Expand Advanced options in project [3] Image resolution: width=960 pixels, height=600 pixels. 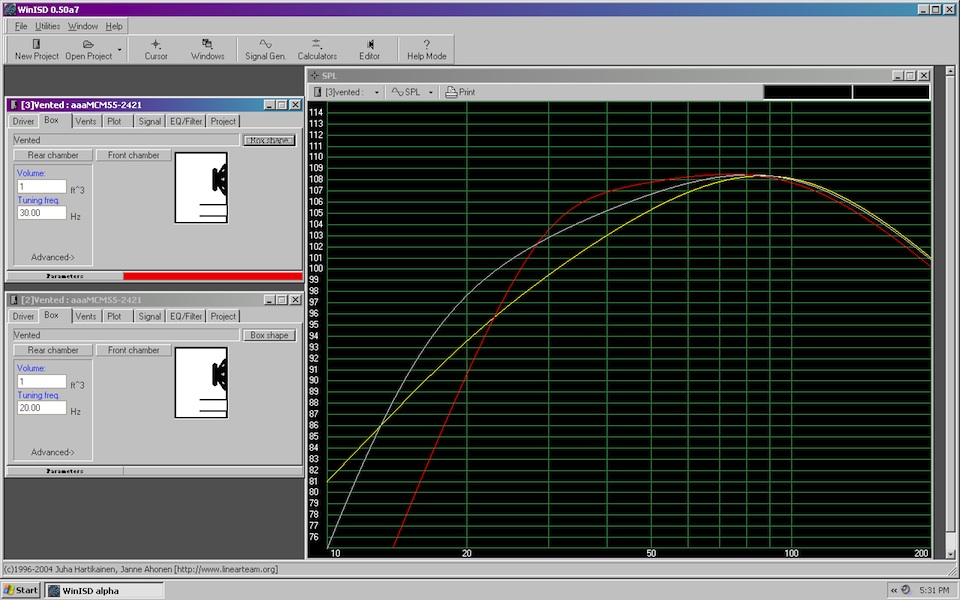pyautogui.click(x=53, y=257)
